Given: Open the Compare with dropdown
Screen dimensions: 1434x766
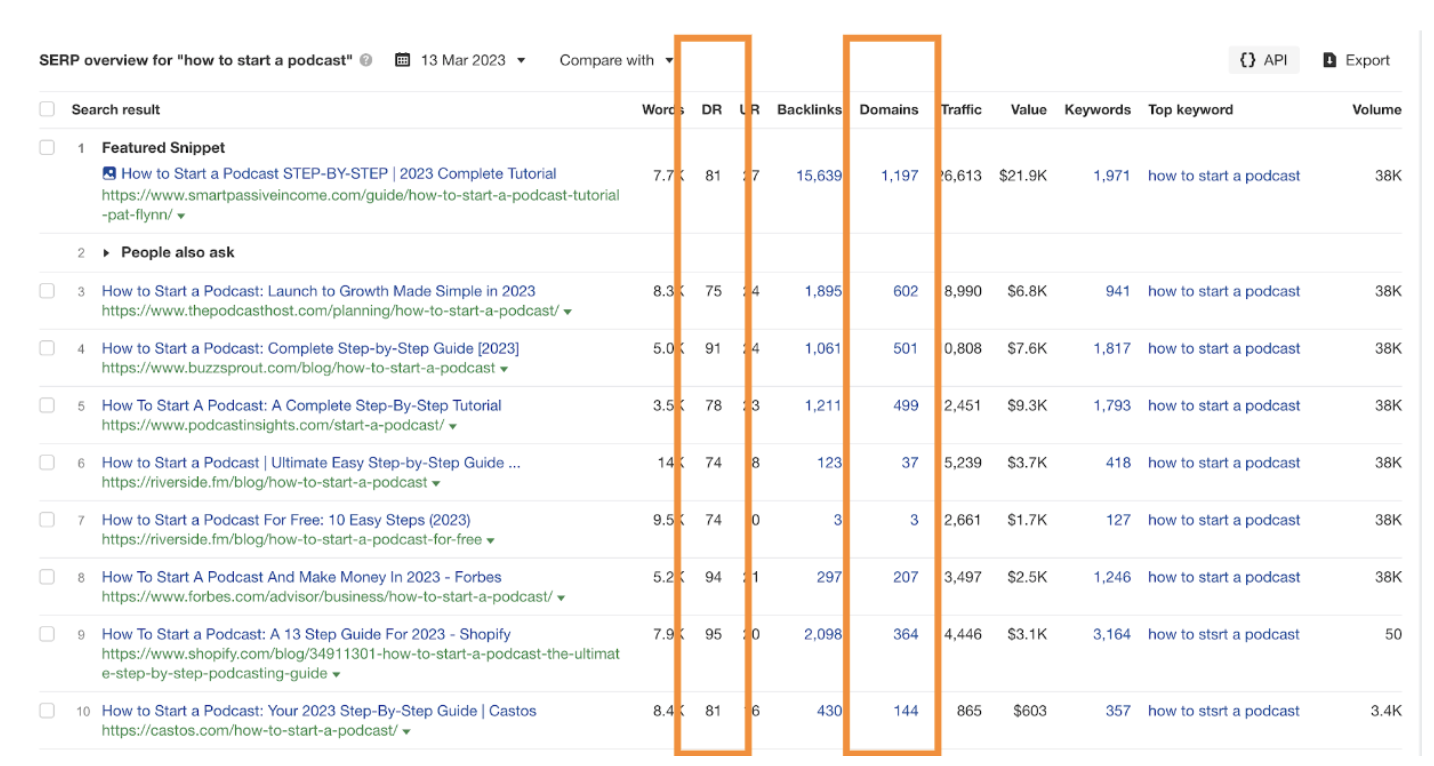Looking at the screenshot, I should (x=616, y=60).
